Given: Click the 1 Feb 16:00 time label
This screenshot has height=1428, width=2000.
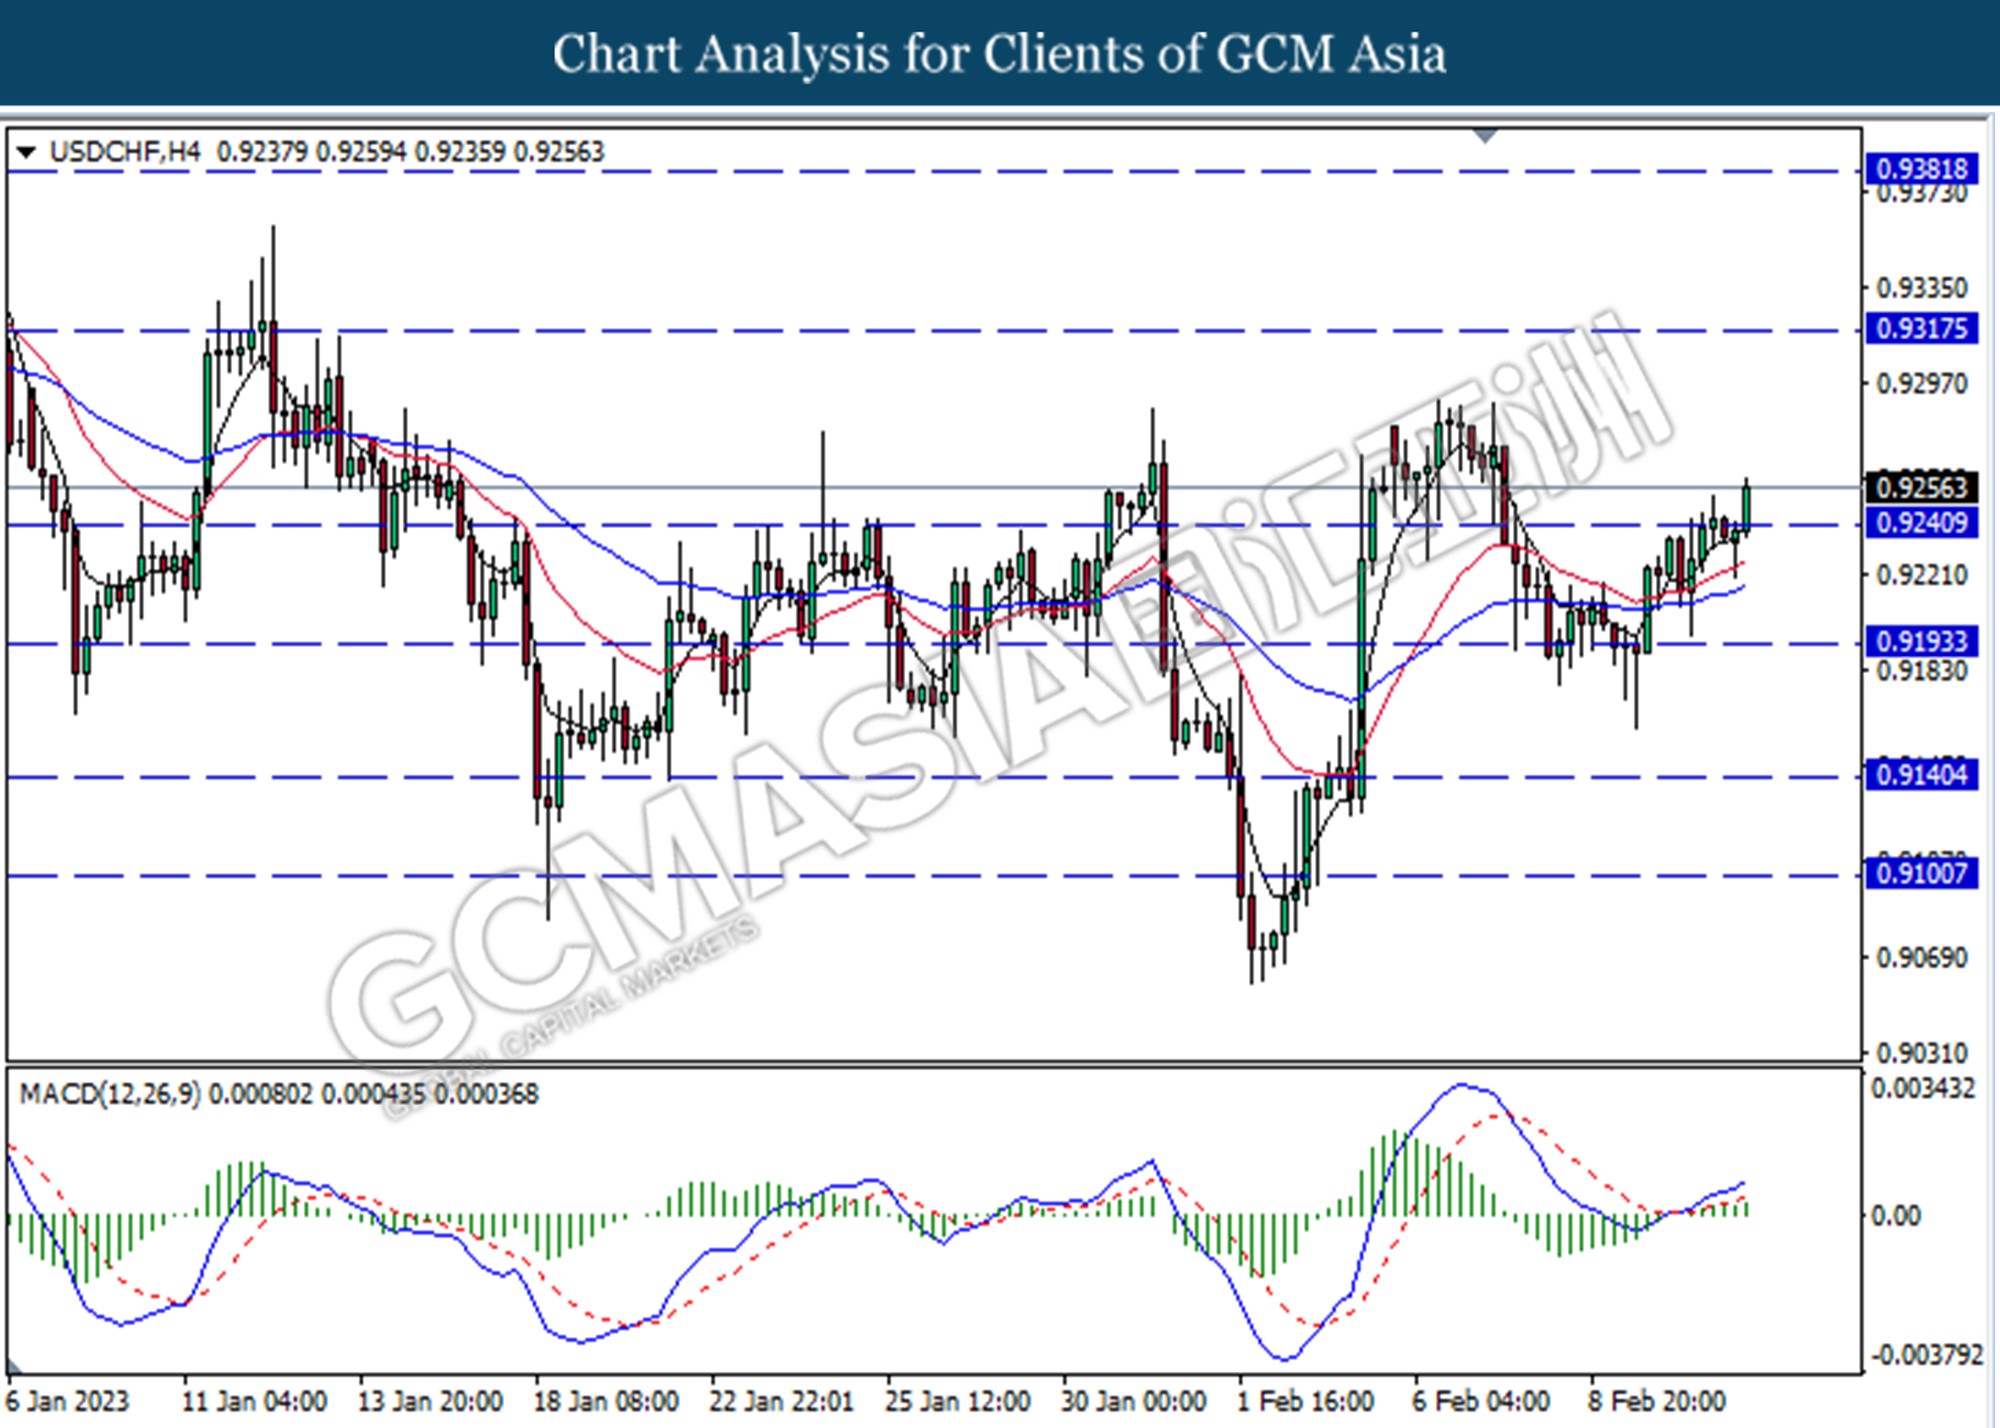Looking at the screenshot, I should click(1306, 1401).
